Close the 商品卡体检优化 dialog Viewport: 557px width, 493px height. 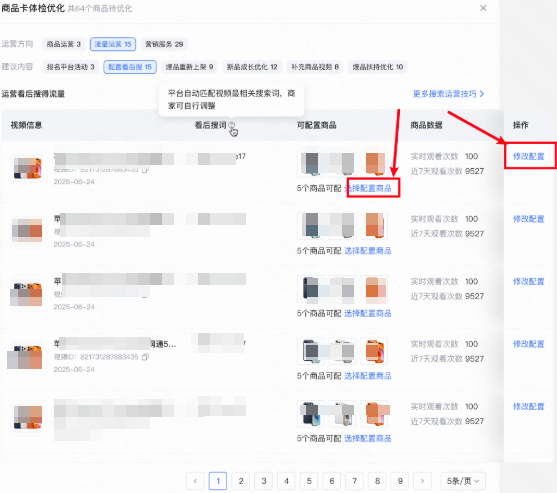[x=483, y=8]
